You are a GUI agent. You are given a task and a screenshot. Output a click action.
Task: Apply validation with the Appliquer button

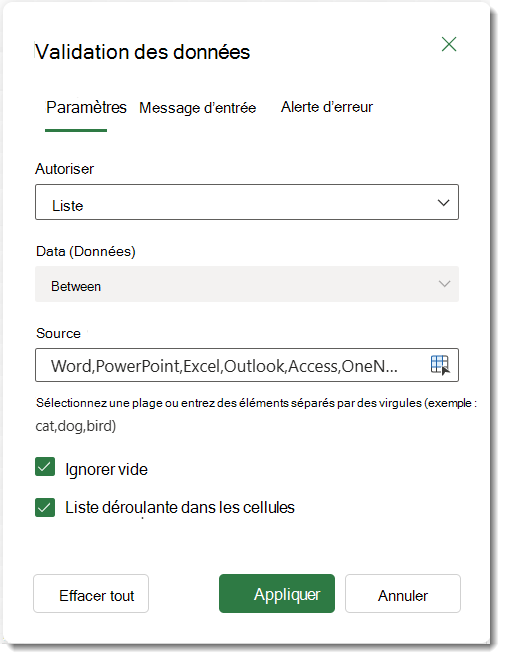(276, 594)
